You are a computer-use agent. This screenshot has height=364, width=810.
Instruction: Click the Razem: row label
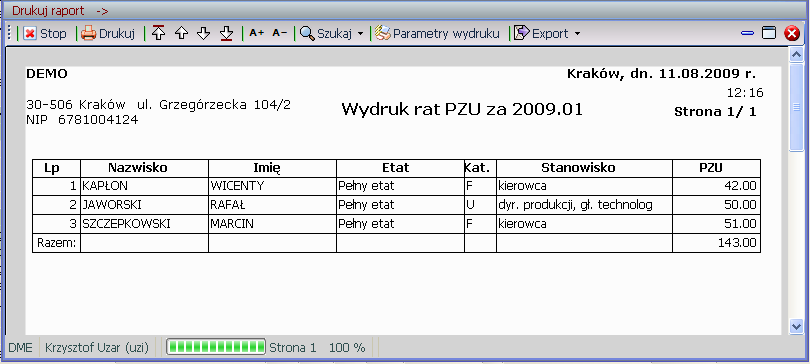pos(56,243)
